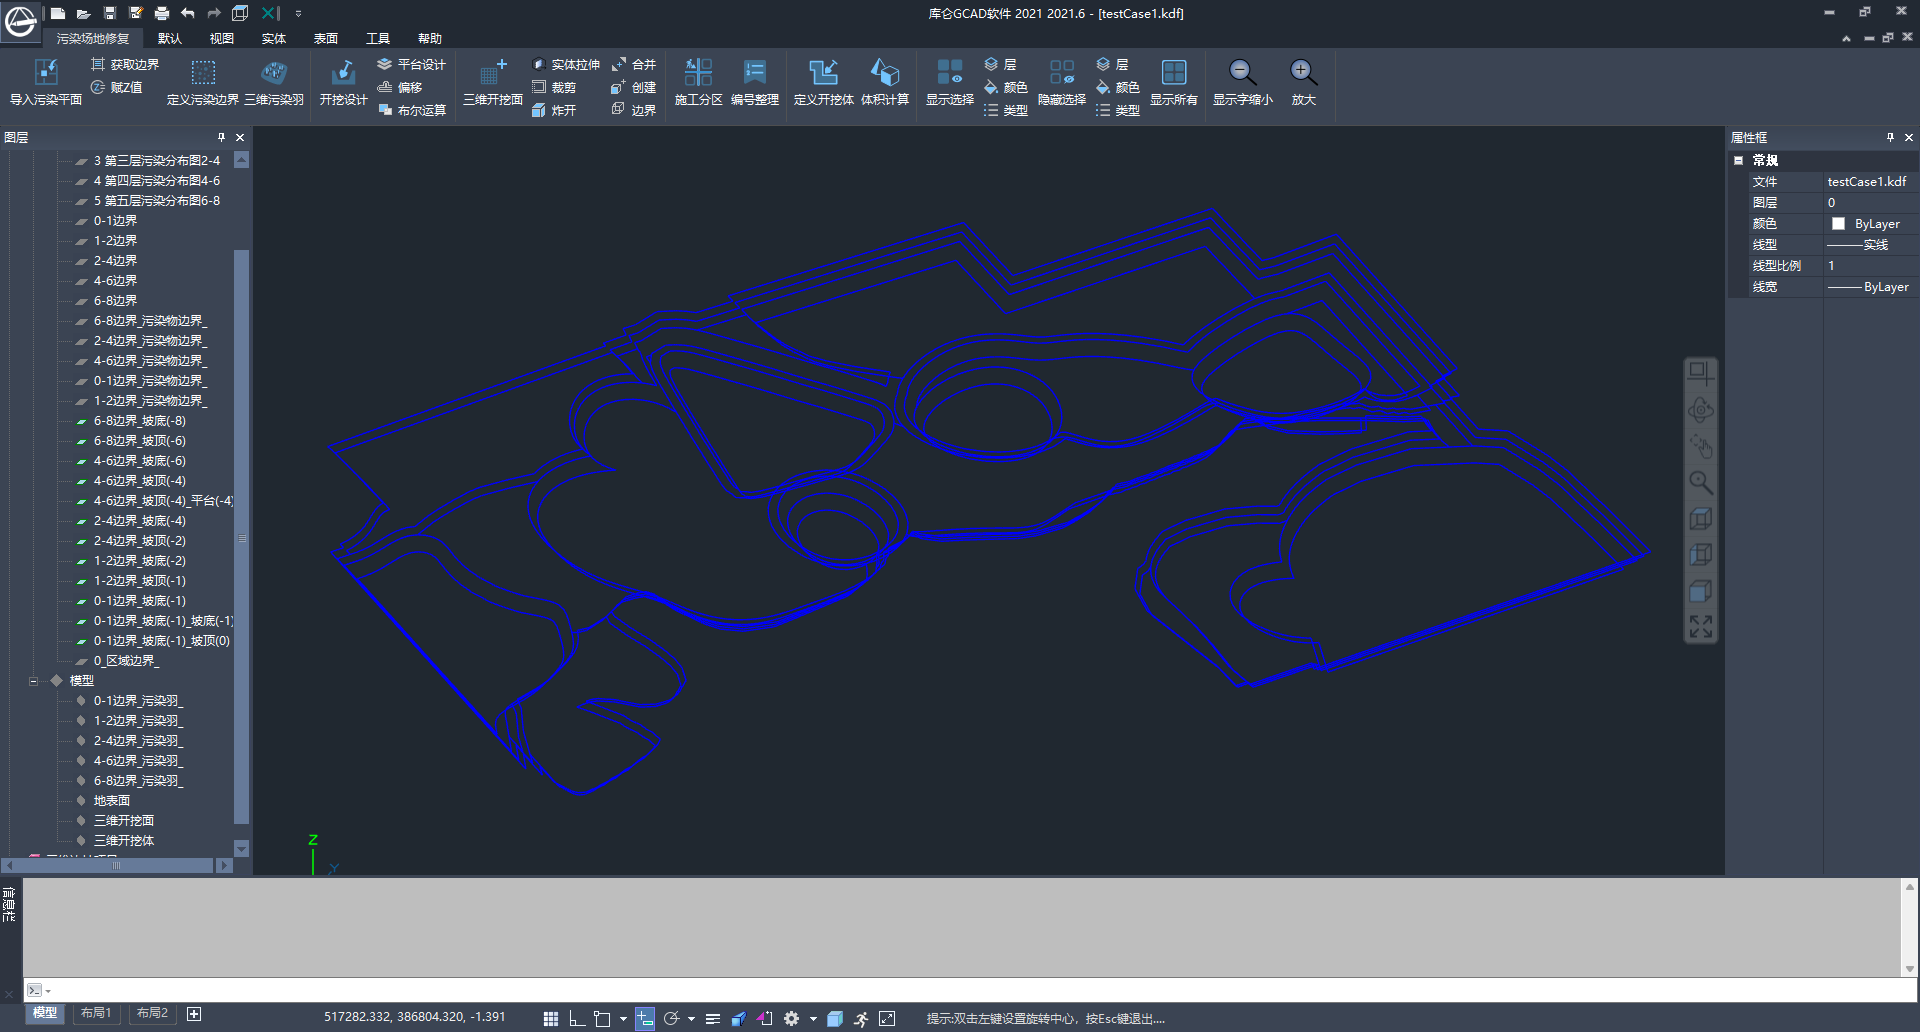Switch to 布局1 layout tab
The image size is (1920, 1032).
point(96,1013)
